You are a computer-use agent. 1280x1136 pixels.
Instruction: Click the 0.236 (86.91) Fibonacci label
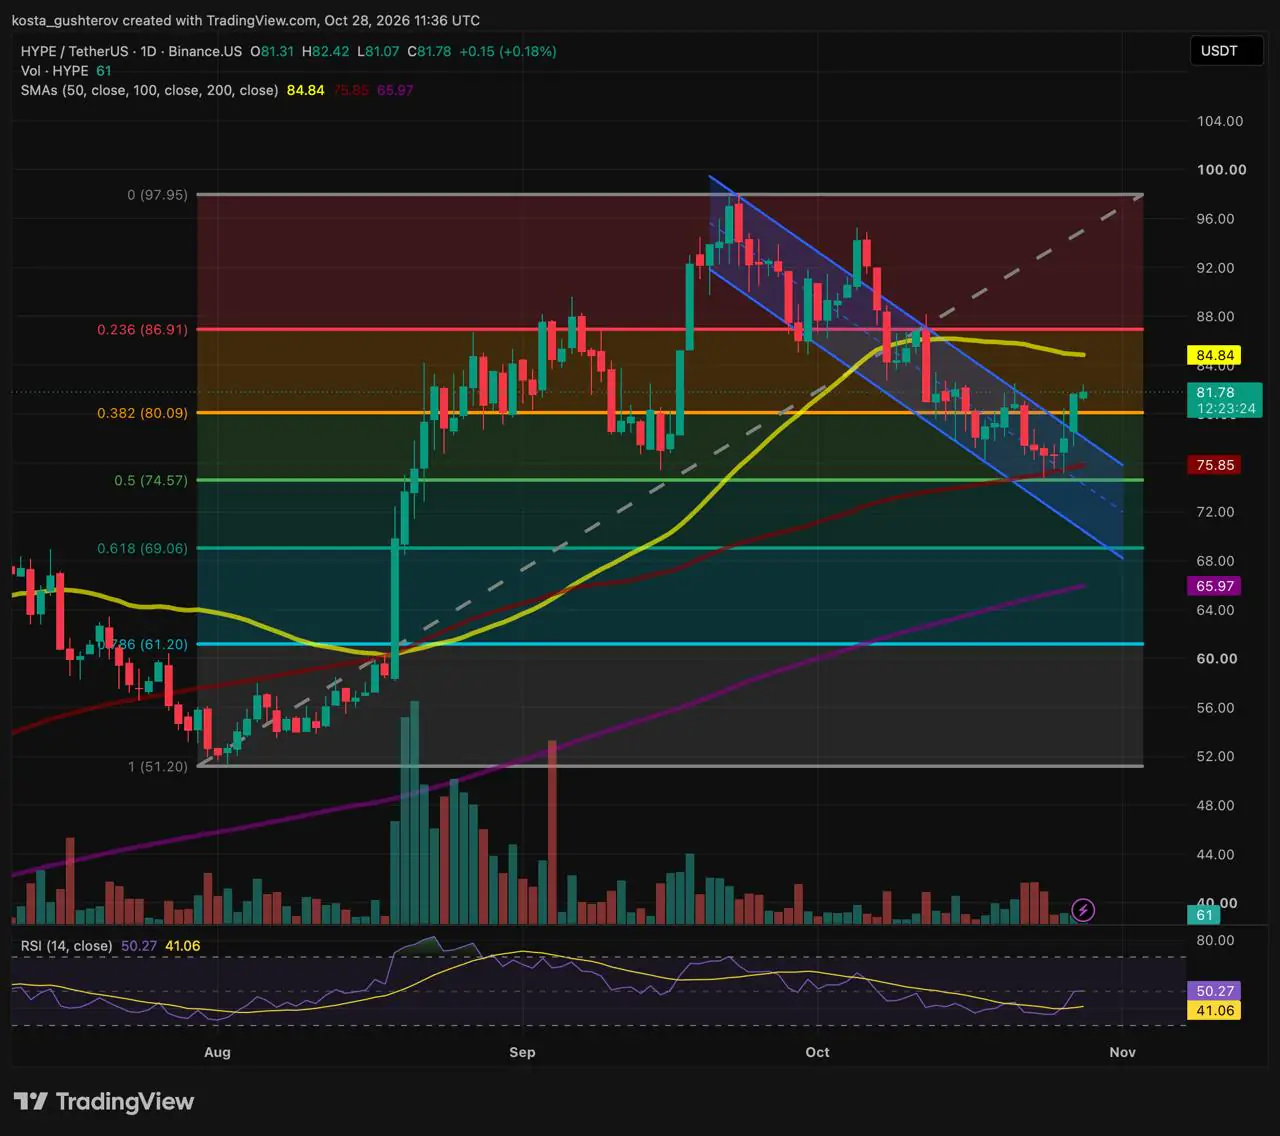(x=142, y=329)
